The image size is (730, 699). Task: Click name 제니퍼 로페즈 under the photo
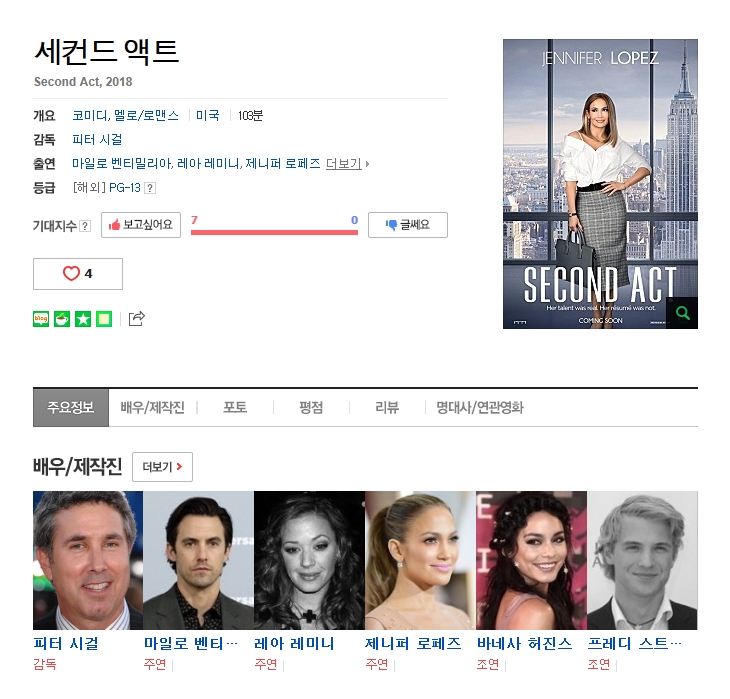point(413,644)
